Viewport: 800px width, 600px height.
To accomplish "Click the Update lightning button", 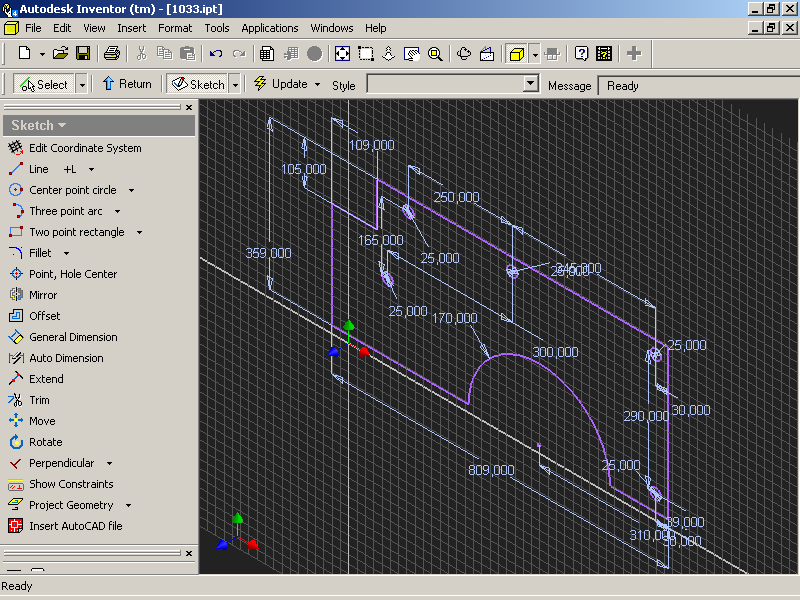I will click(281, 84).
